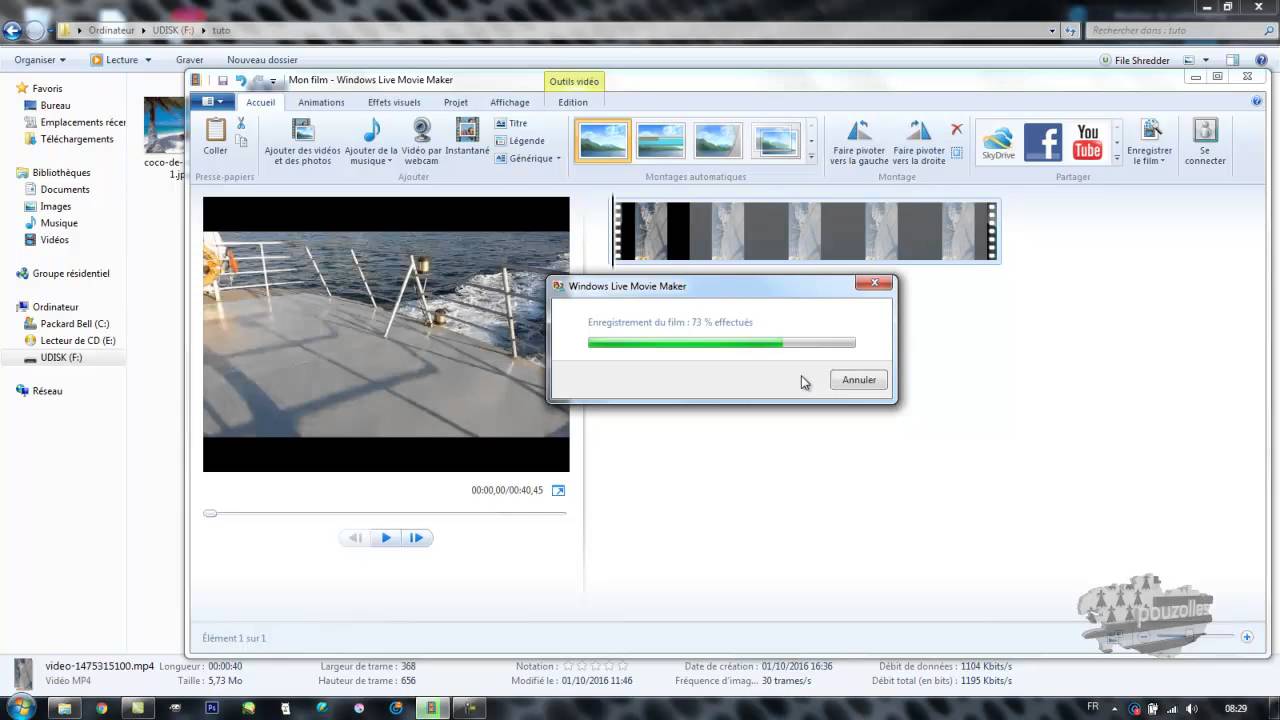Screen dimensions: 1280x720
Task: Share the movie on YouTube
Action: [x=1088, y=142]
